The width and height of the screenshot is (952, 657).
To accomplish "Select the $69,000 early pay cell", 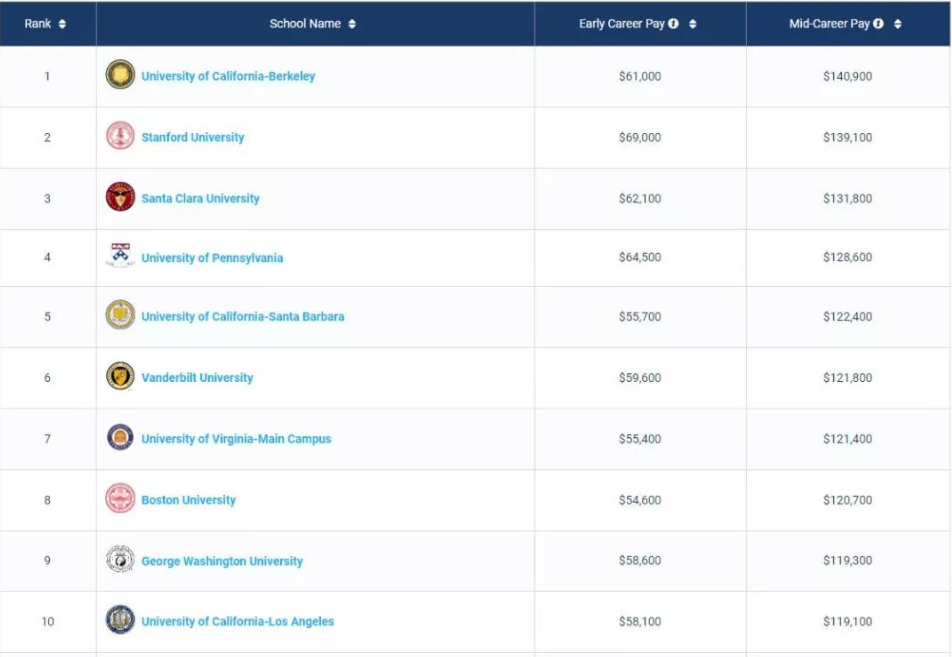I will [x=640, y=138].
